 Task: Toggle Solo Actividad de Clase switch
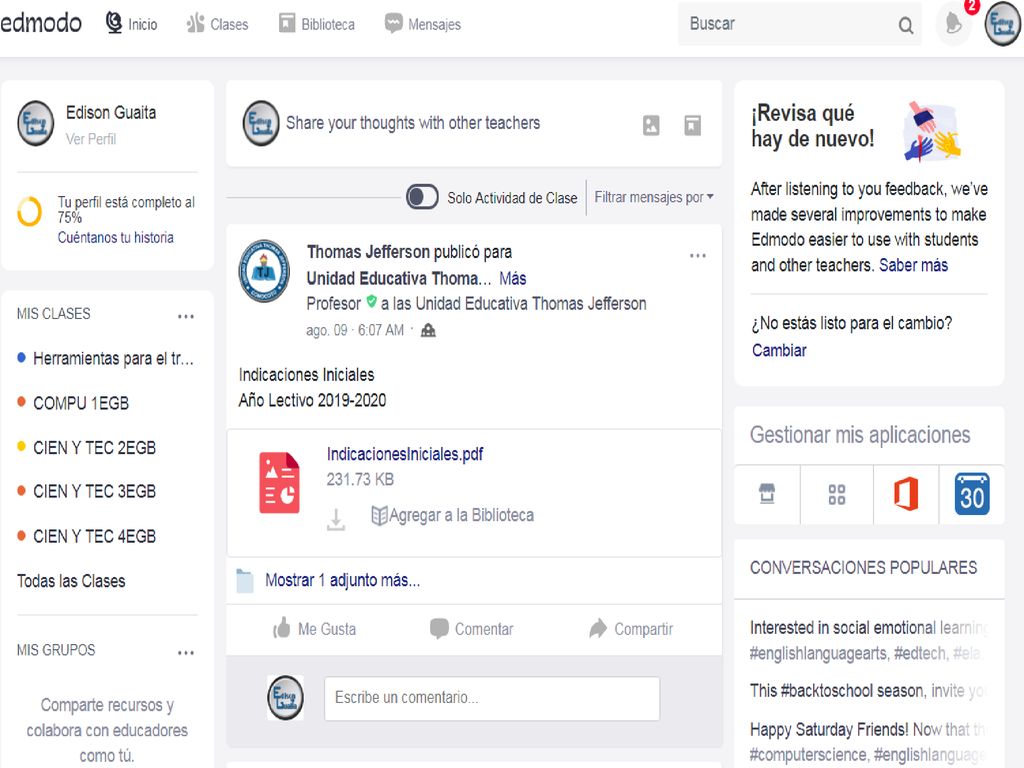pyautogui.click(x=422, y=197)
